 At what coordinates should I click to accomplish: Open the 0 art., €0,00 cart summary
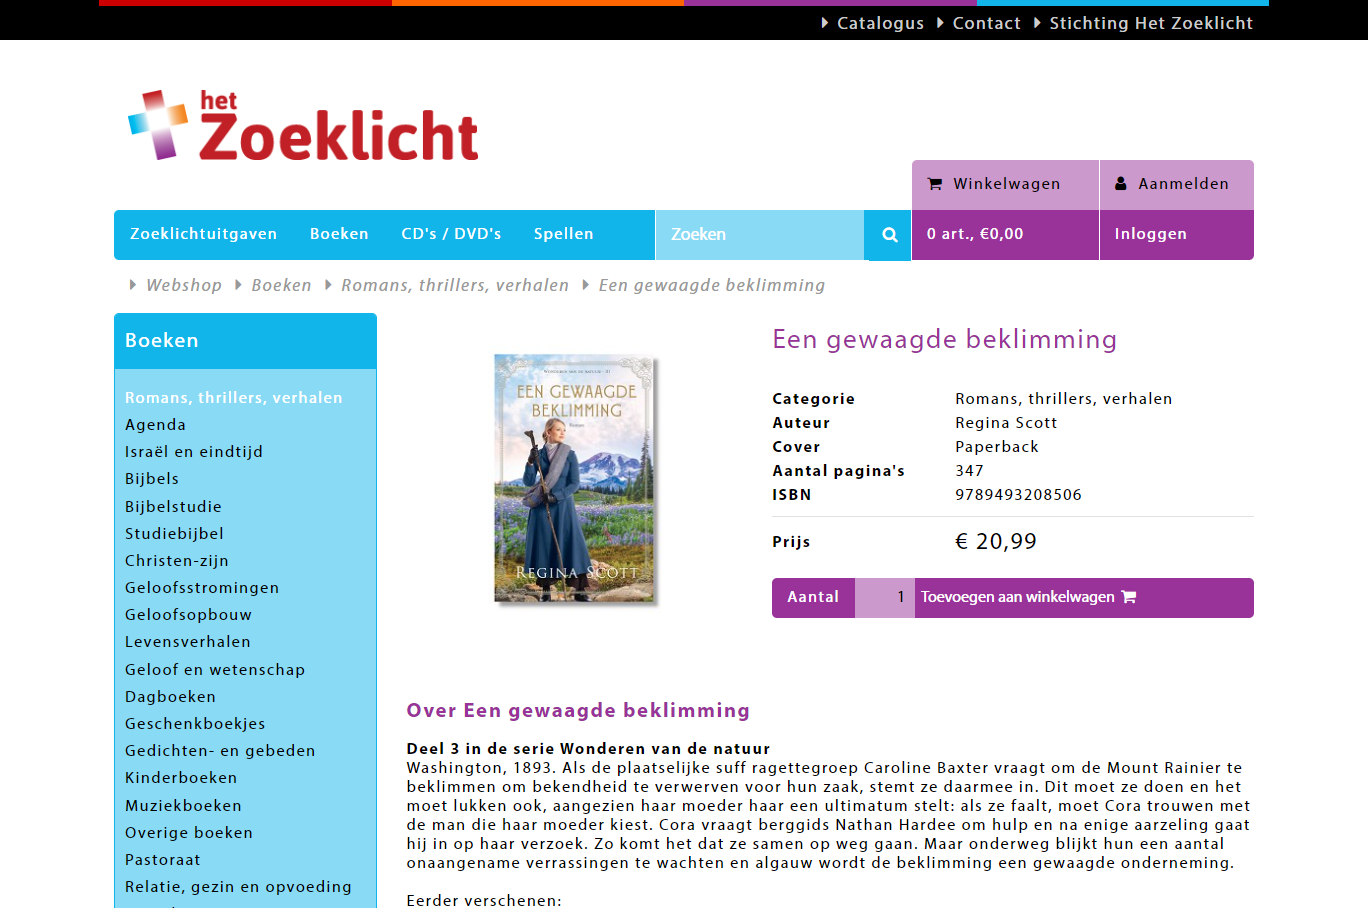click(975, 234)
